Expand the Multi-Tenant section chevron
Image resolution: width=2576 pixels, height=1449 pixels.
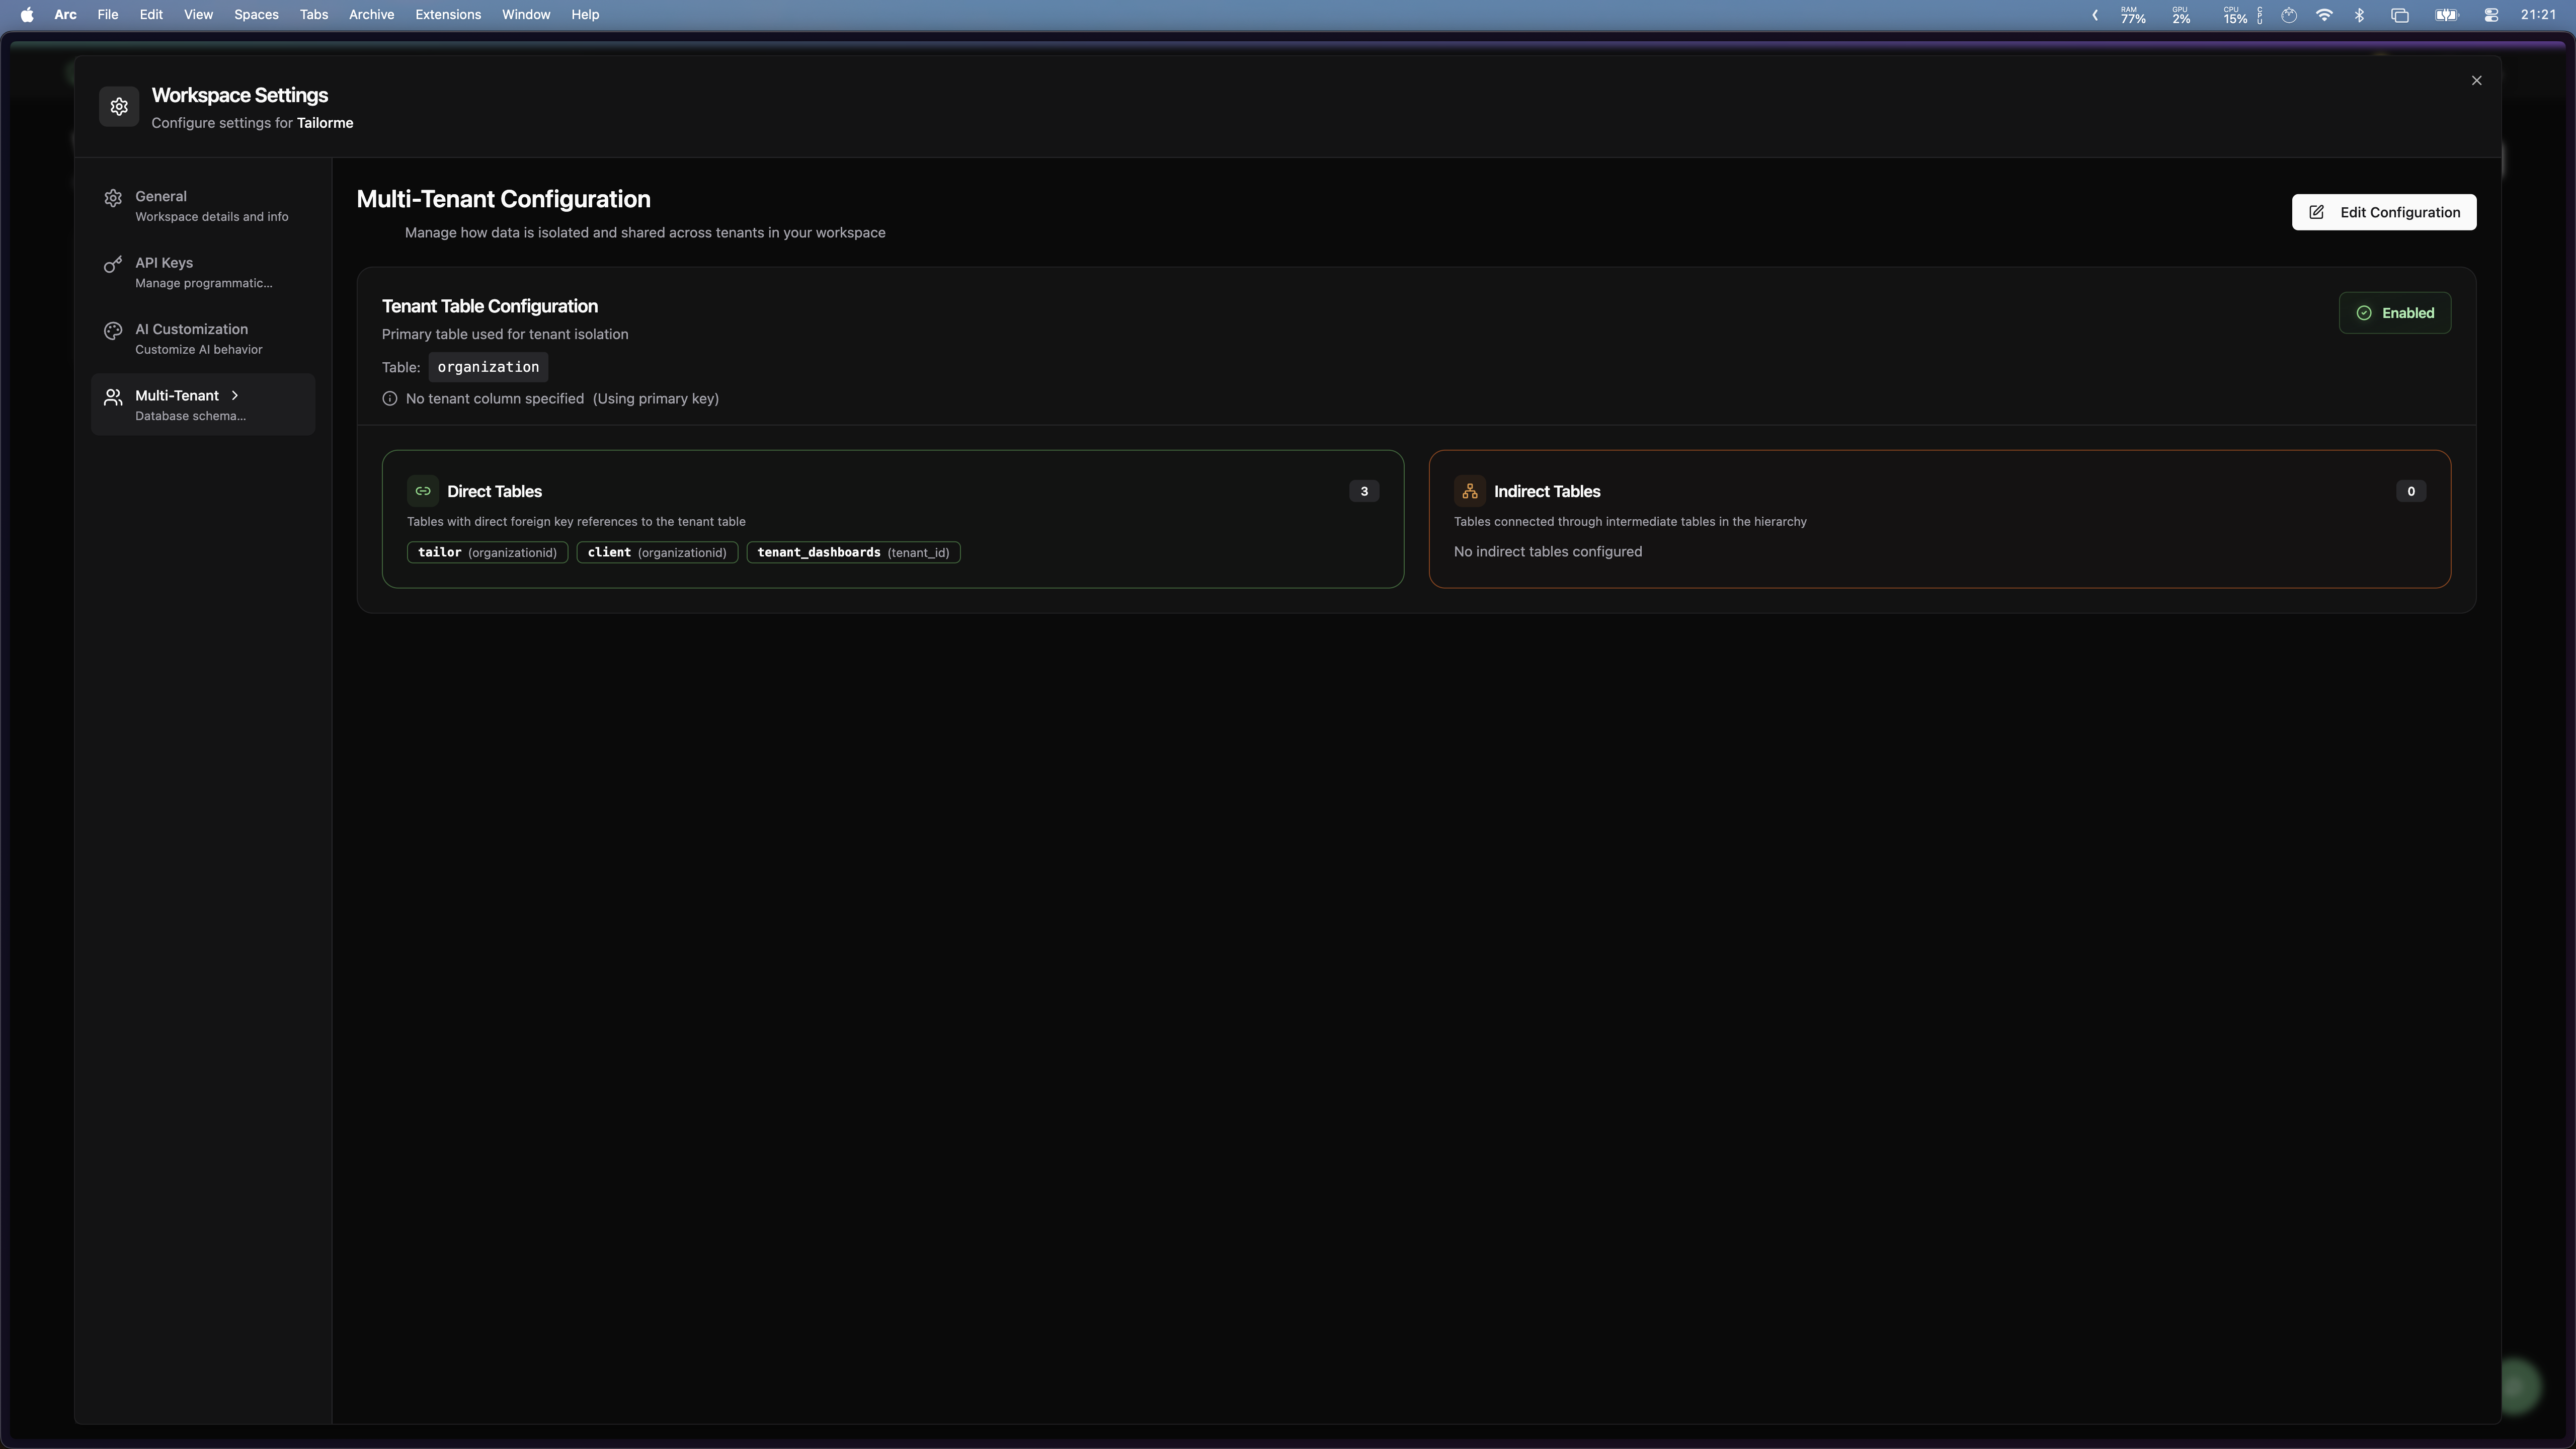(x=235, y=395)
